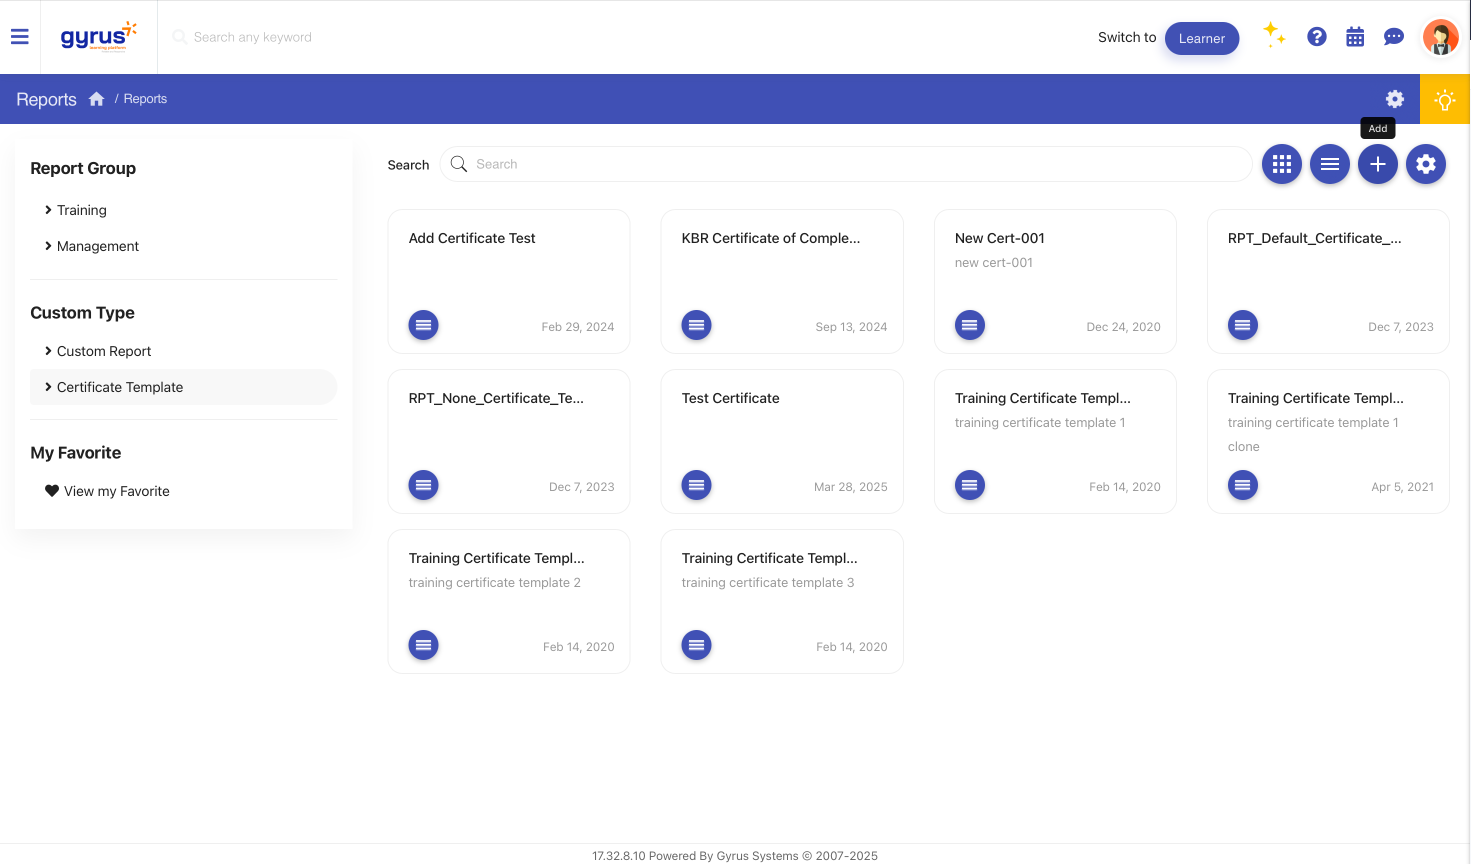Image resolution: width=1471 pixels, height=864 pixels.
Task: Open settings gear in blue header bar
Action: [x=1395, y=99]
